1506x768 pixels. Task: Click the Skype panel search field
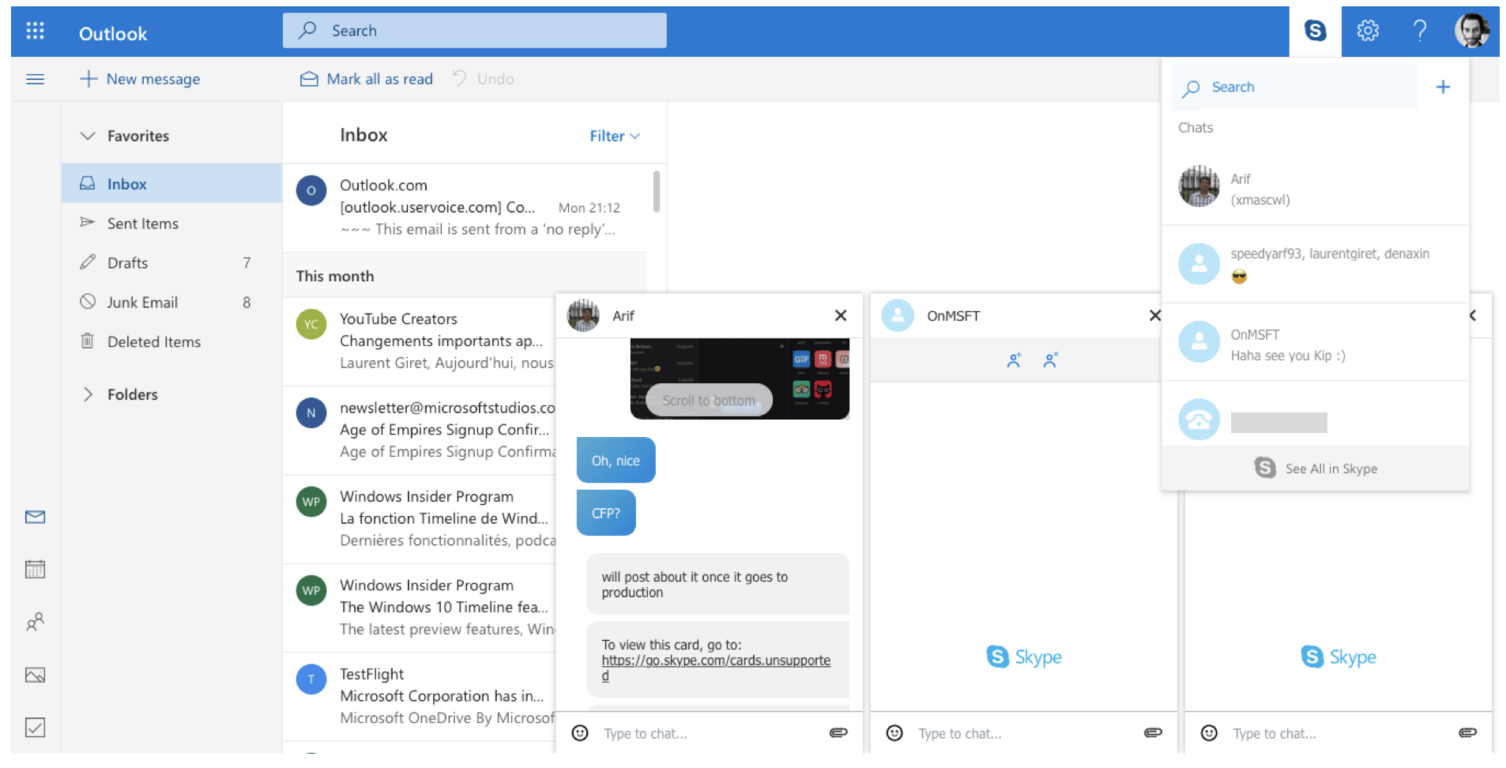click(x=1294, y=87)
